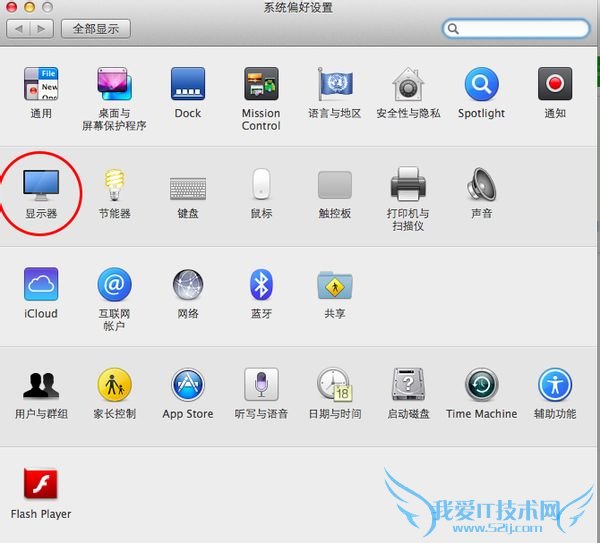Focus the preferences search field
This screenshot has width=600, height=543.
click(x=516, y=29)
